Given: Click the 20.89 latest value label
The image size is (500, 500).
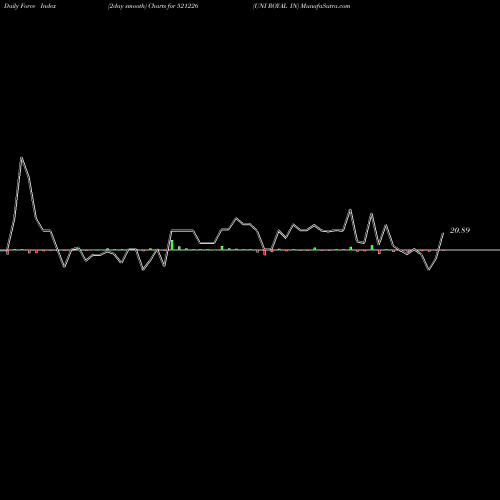Looking at the screenshot, I should coord(460,230).
